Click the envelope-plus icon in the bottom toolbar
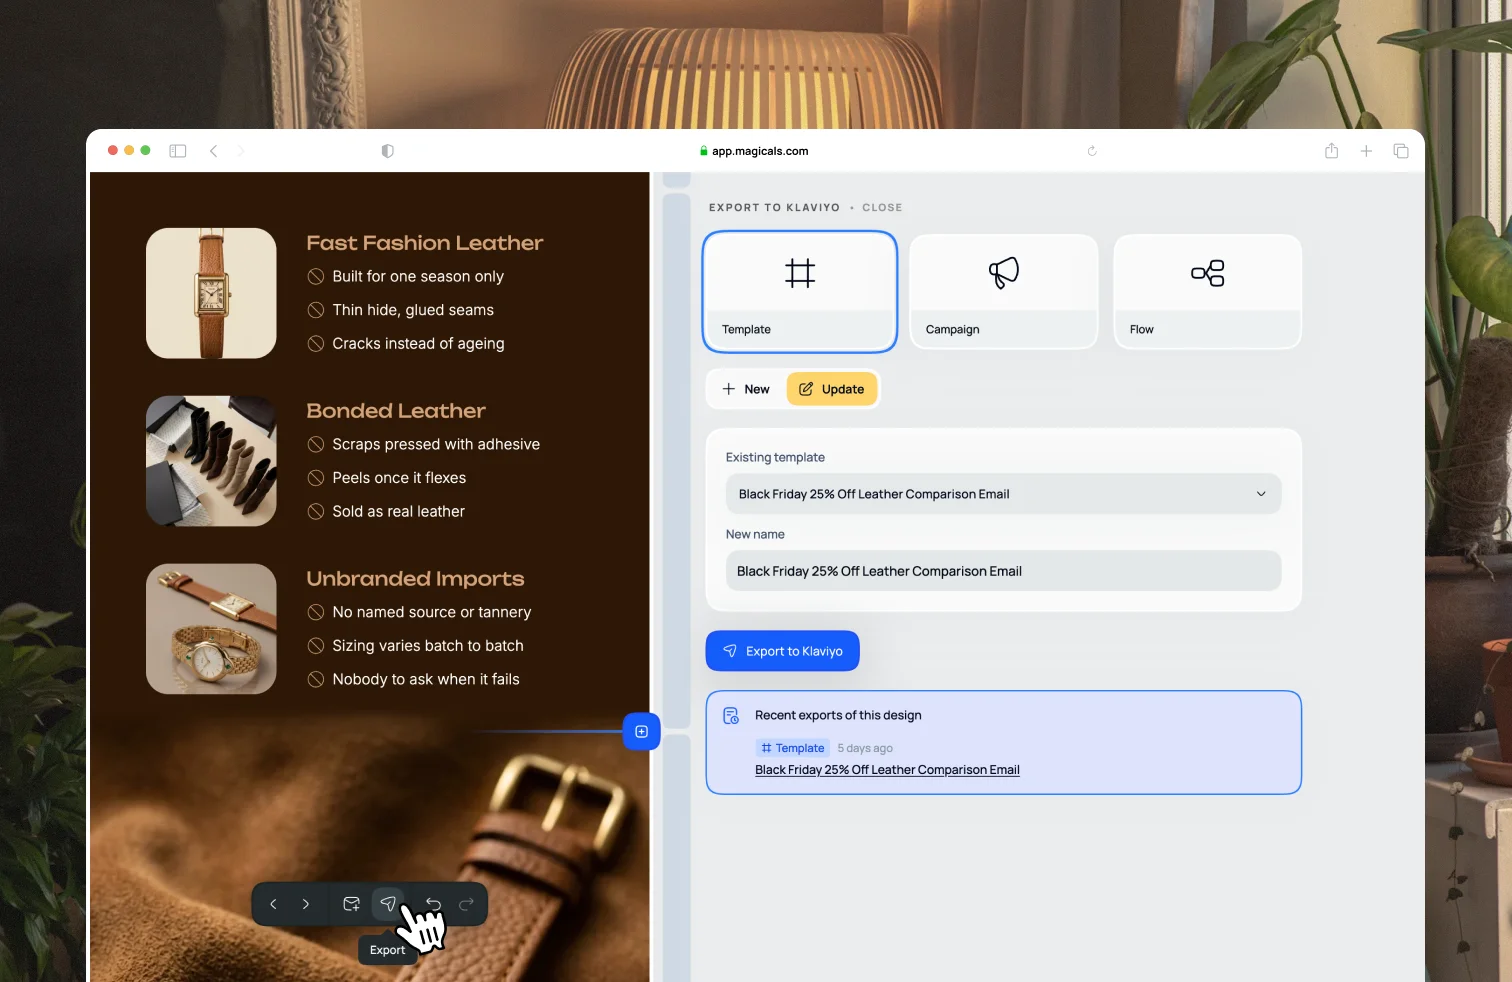 [x=351, y=904]
